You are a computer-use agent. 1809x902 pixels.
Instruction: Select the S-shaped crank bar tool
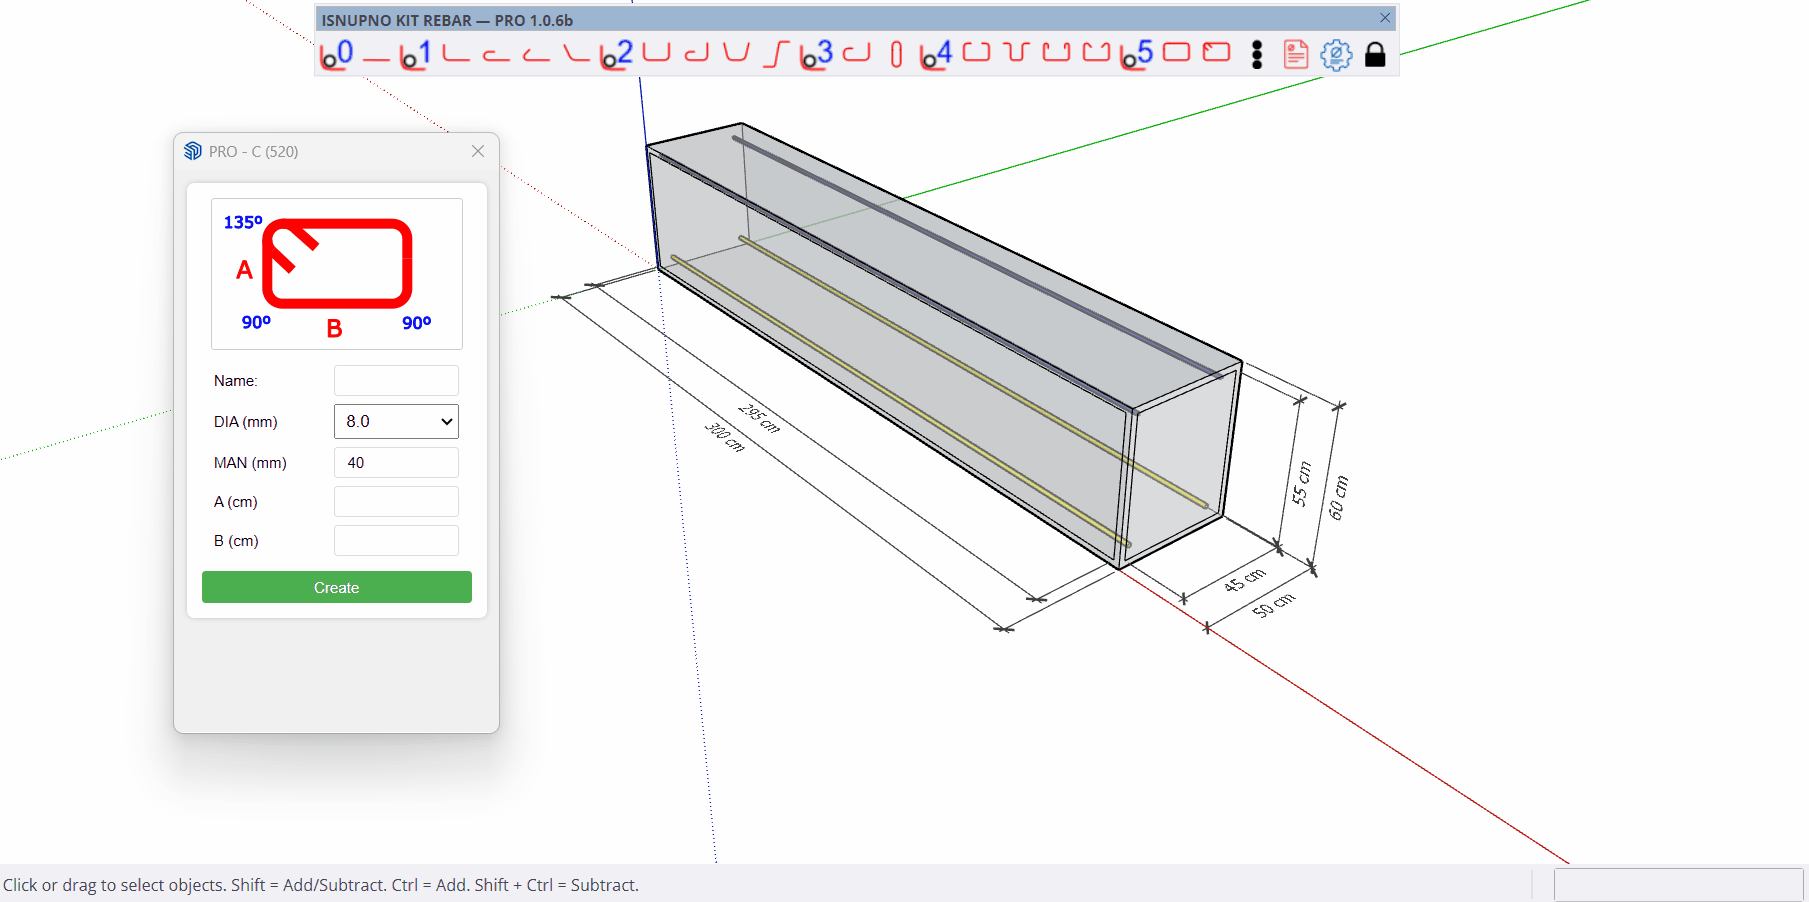[776, 54]
